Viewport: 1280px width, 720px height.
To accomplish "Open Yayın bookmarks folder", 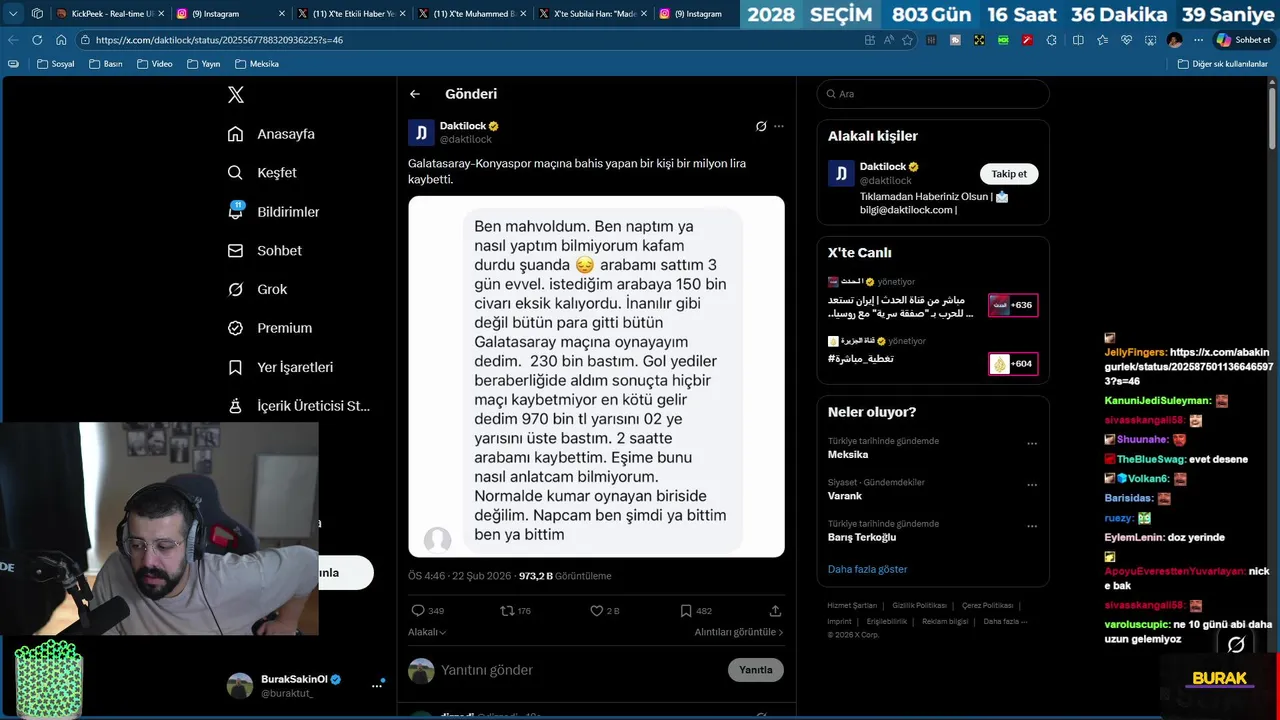I will (203, 64).
